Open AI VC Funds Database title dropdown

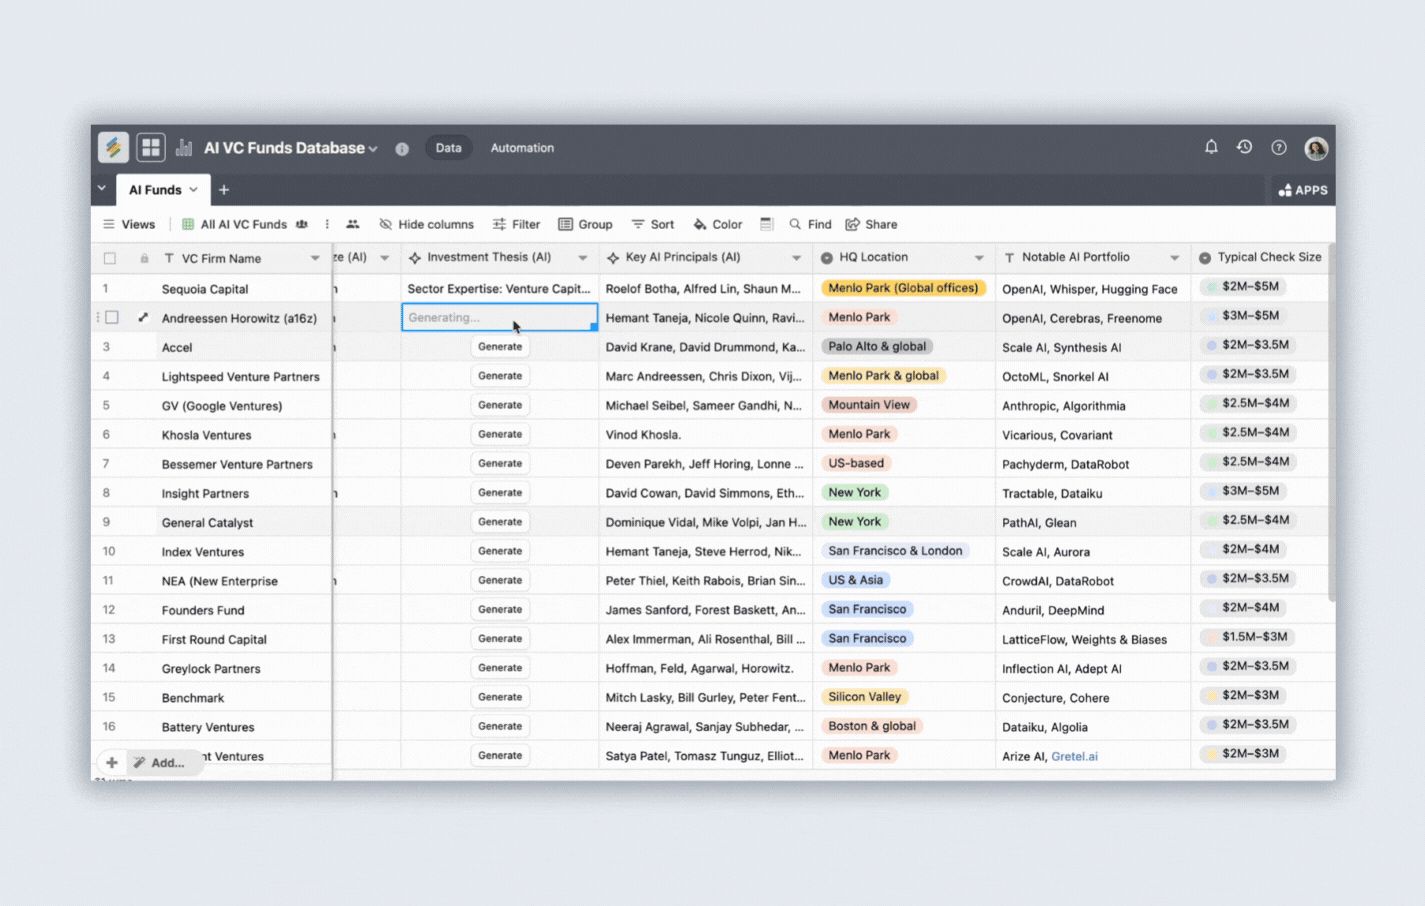[x=373, y=149]
